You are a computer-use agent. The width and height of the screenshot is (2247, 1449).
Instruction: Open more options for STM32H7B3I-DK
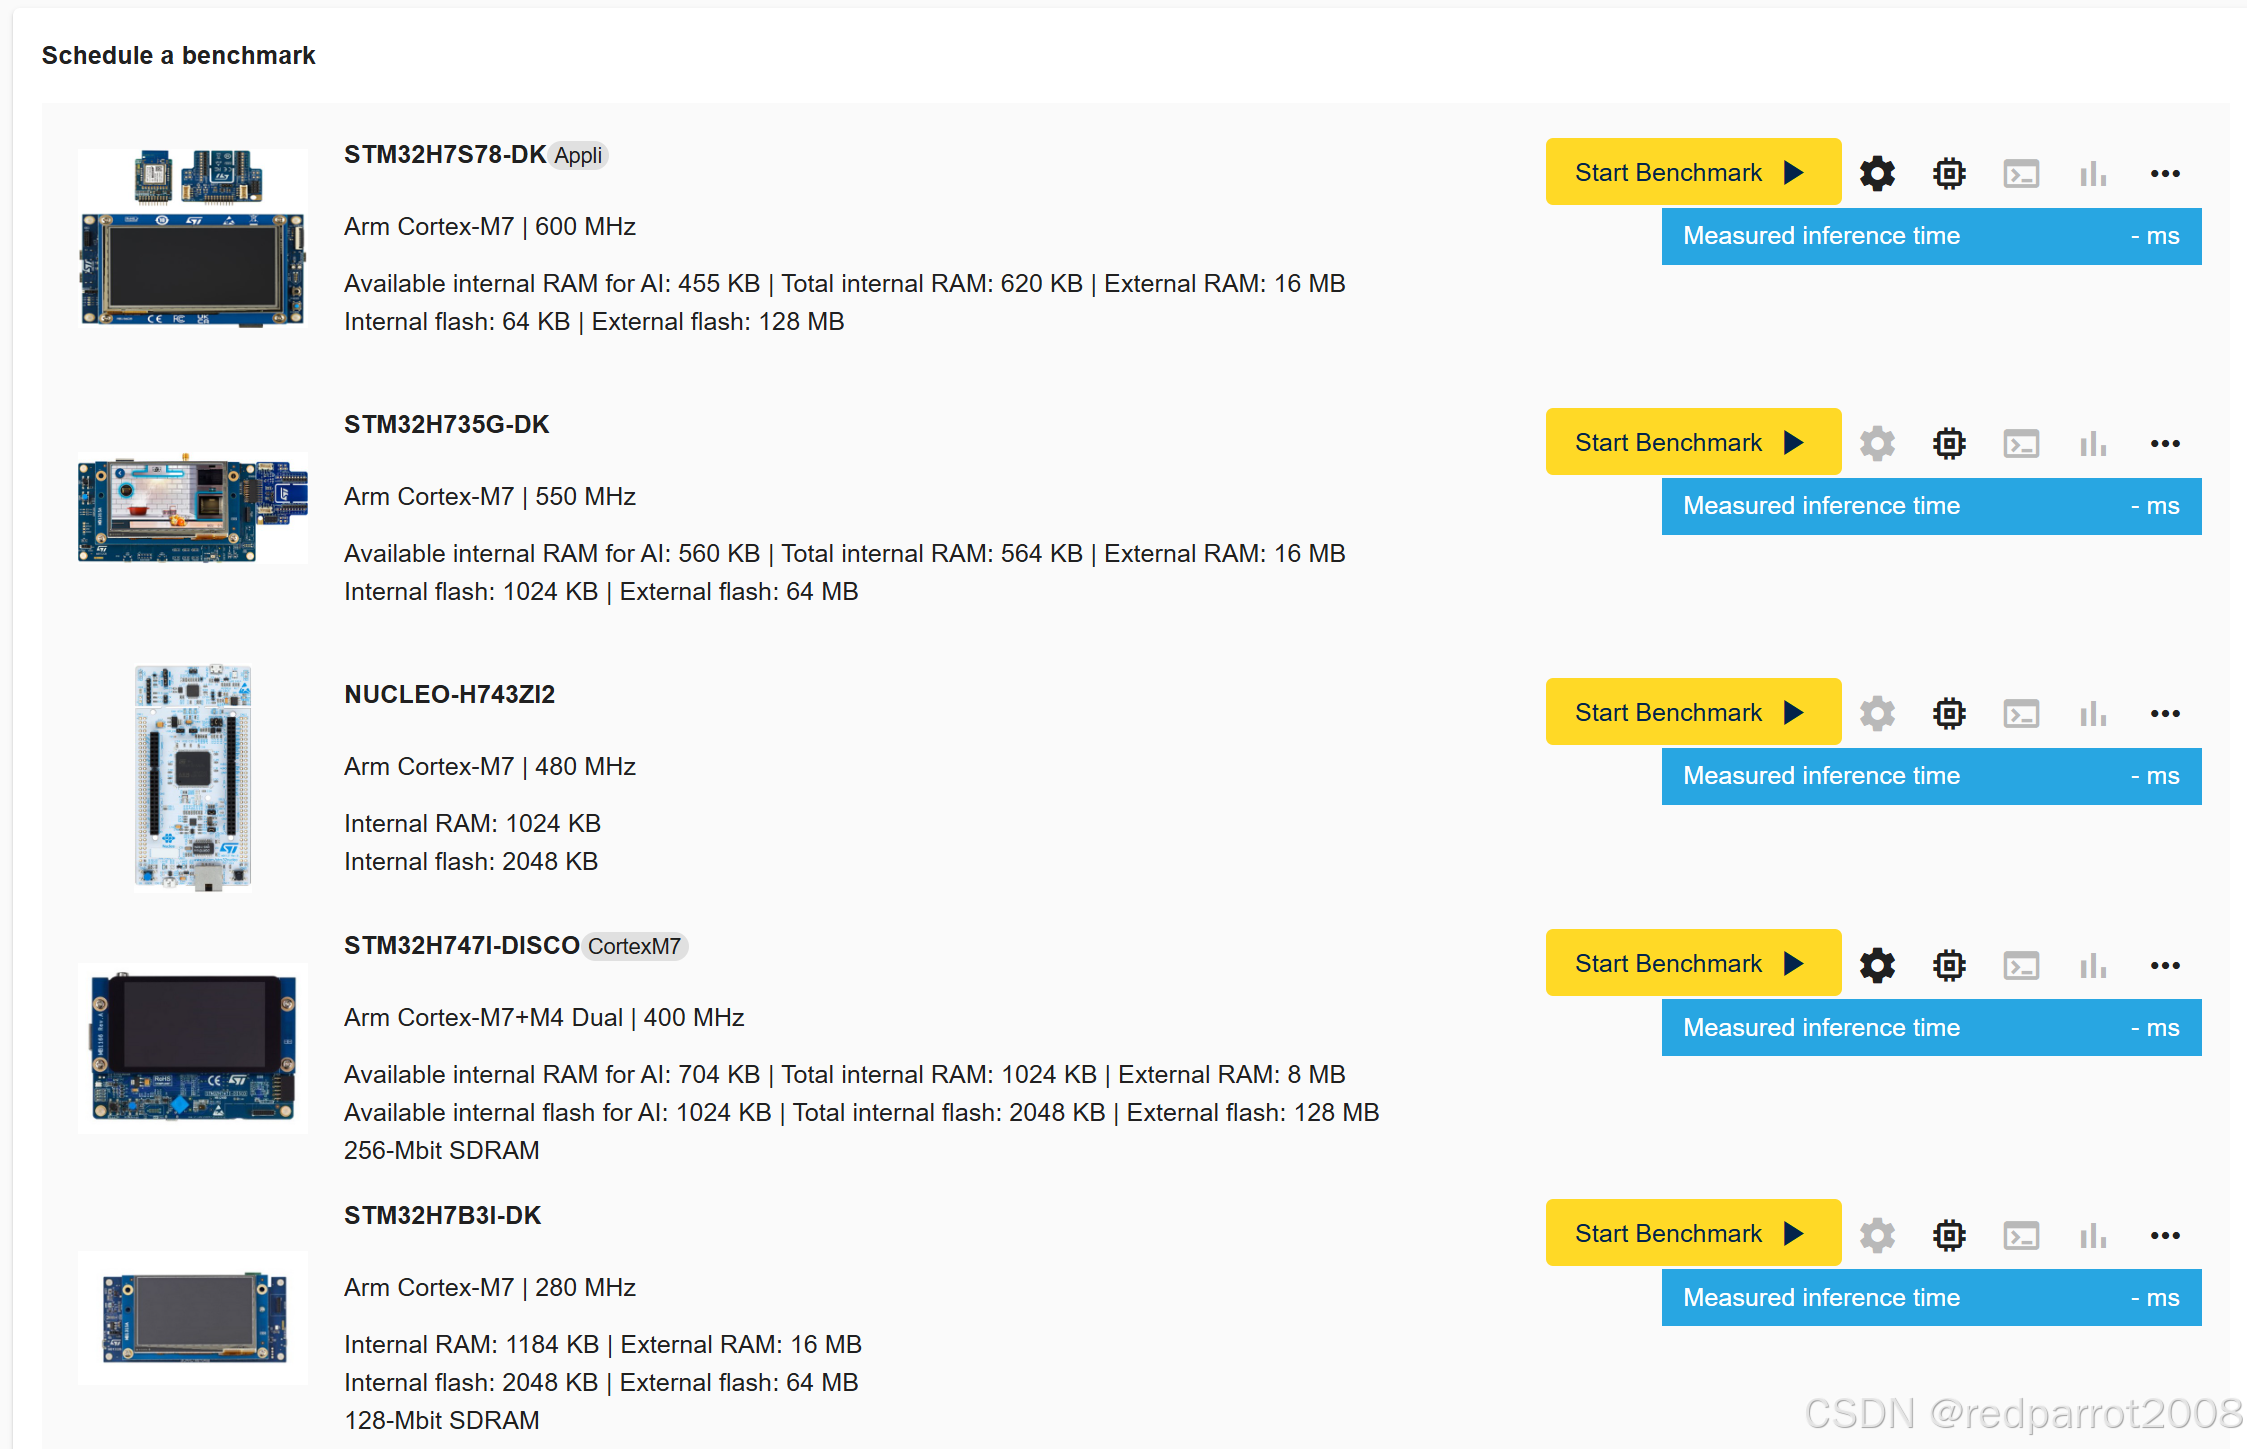point(2165,1236)
